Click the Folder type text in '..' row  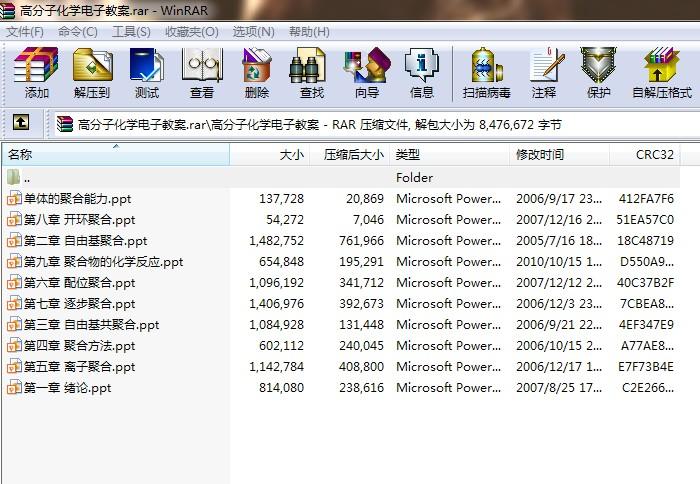pyautogui.click(x=414, y=177)
